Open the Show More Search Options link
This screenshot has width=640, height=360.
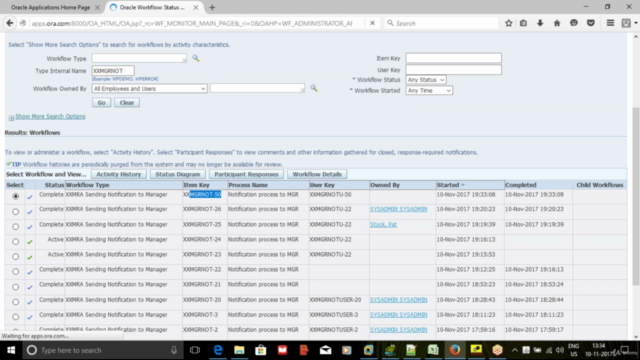coord(50,116)
